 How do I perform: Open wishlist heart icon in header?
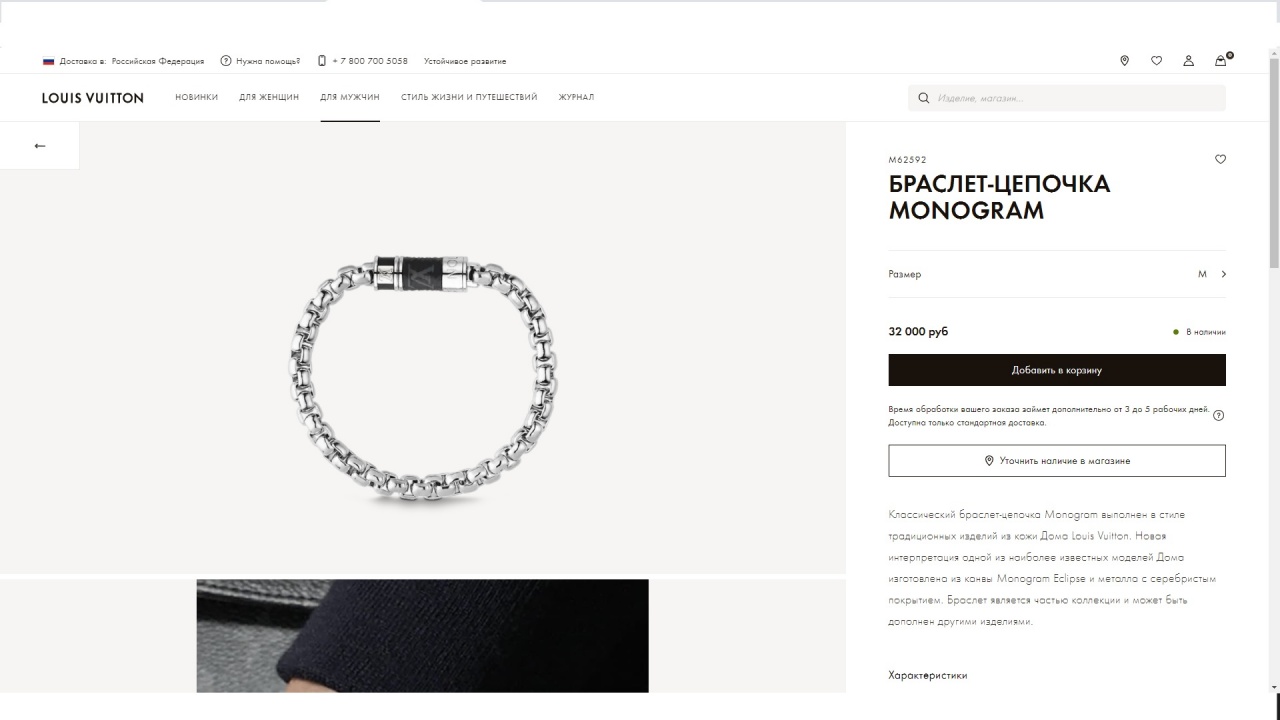(x=1156, y=61)
